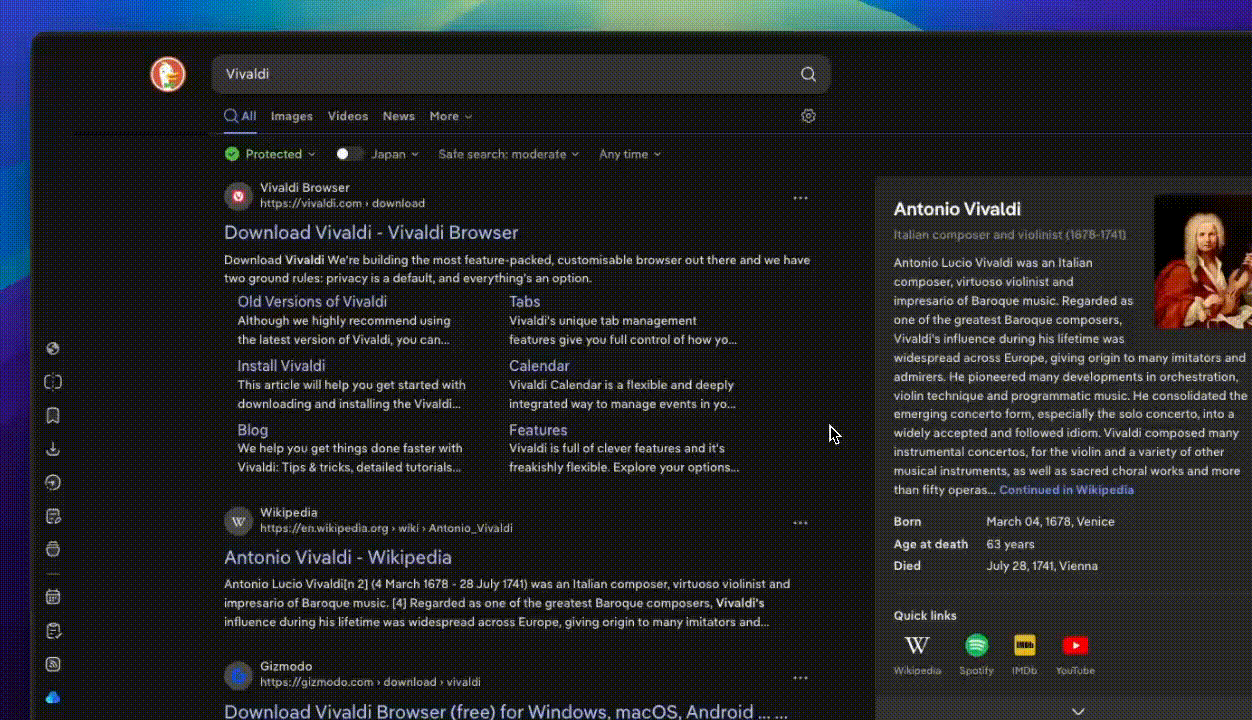Screen dimensions: 1252x720
Task: Open the Safe search: moderate dropdown
Action: [x=509, y=154]
